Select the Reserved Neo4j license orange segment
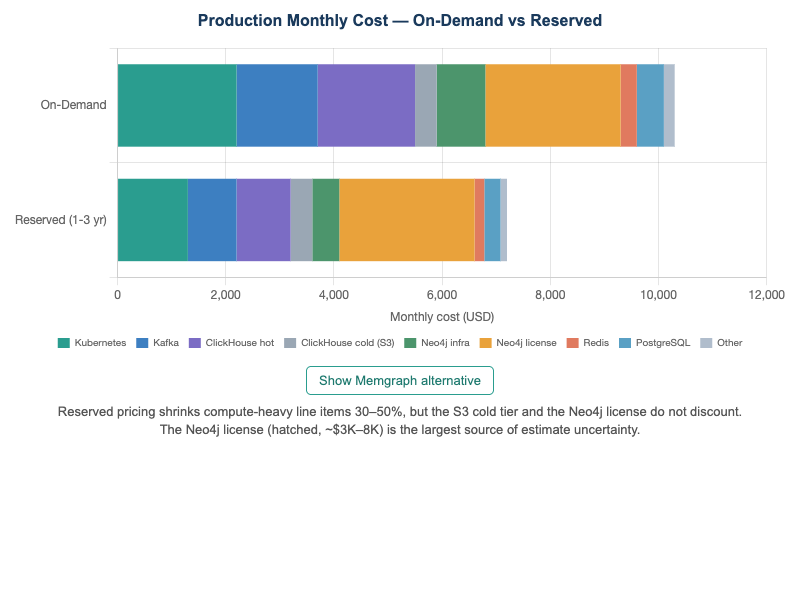The width and height of the screenshot is (800, 600). pyautogui.click(x=407, y=220)
